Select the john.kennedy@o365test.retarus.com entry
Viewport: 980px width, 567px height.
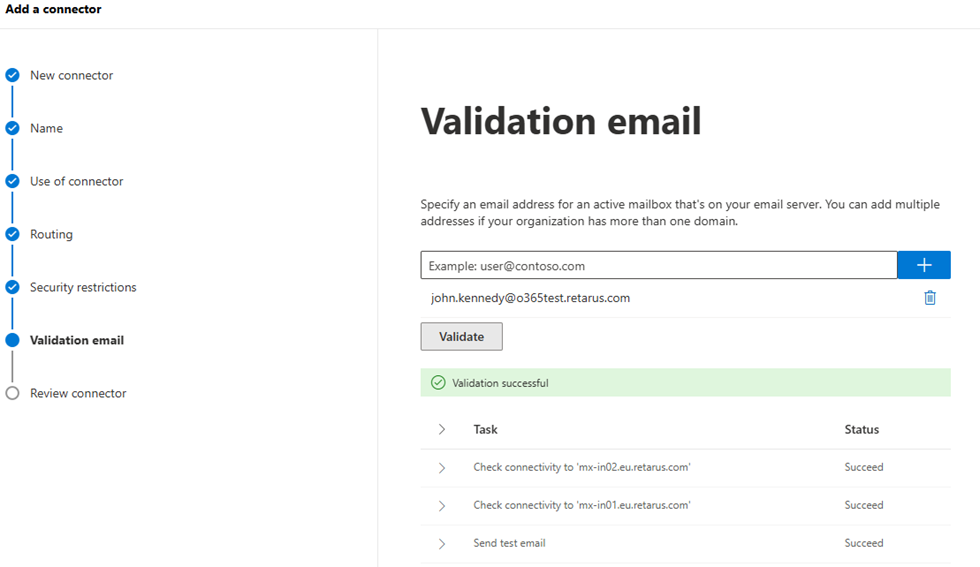point(530,298)
